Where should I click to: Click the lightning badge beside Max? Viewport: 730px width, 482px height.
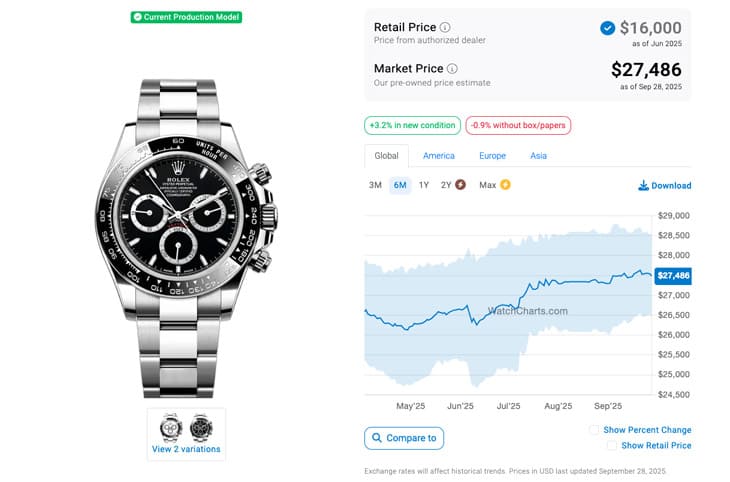505,185
